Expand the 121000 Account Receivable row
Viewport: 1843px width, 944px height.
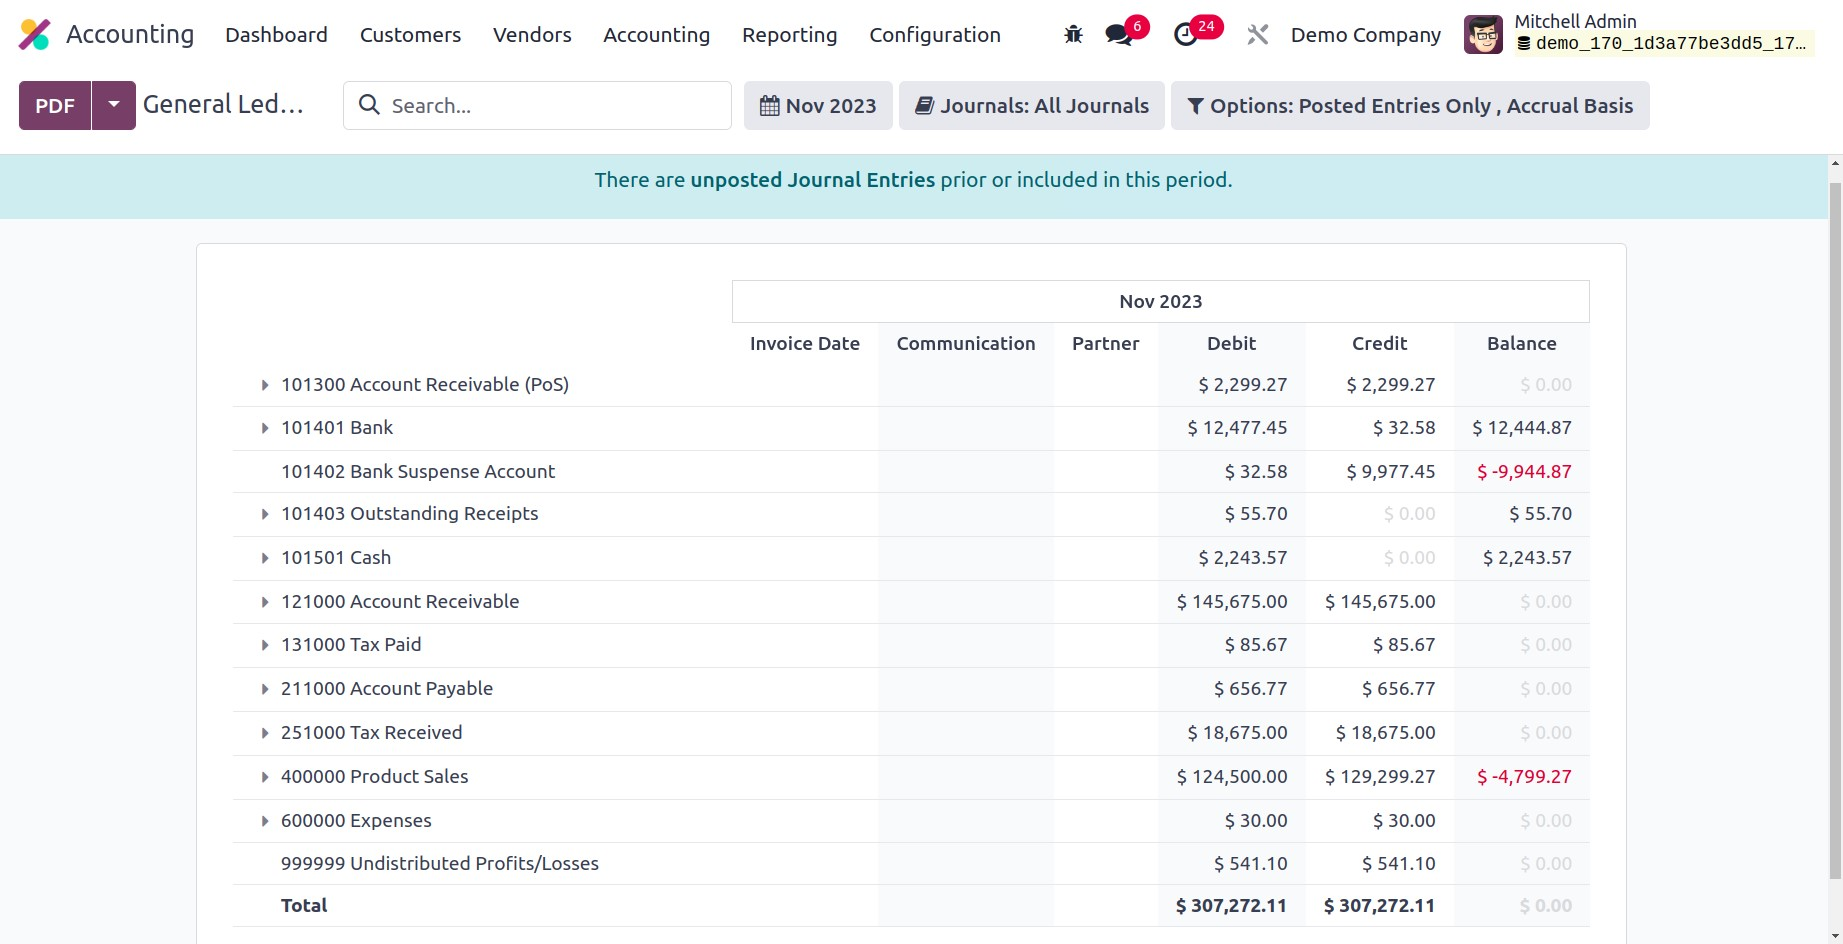pyautogui.click(x=265, y=602)
